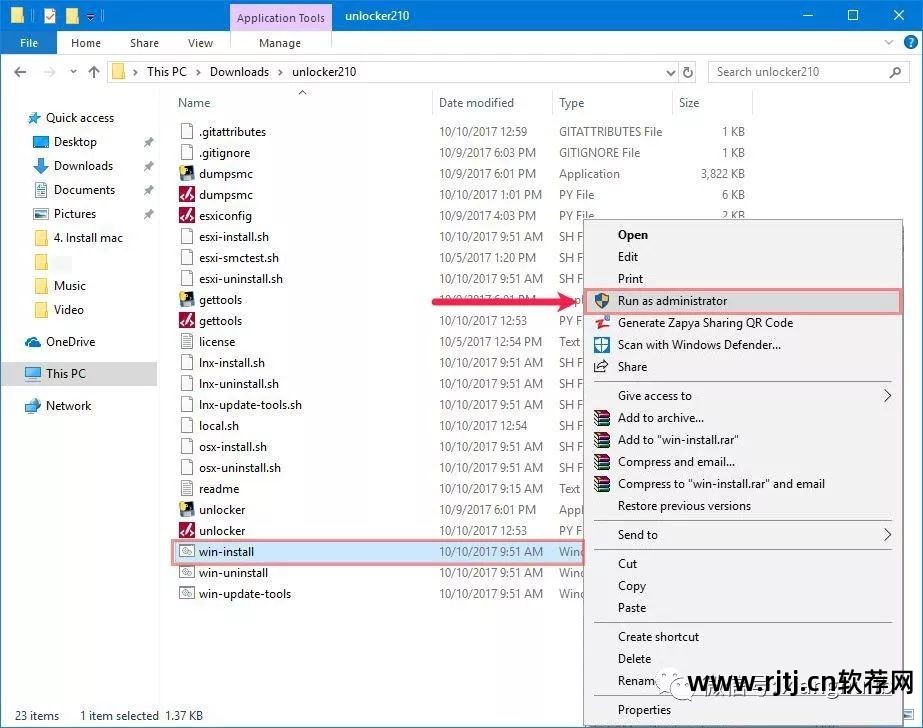Open the Help question mark icon
The width and height of the screenshot is (923, 728).
coord(910,42)
